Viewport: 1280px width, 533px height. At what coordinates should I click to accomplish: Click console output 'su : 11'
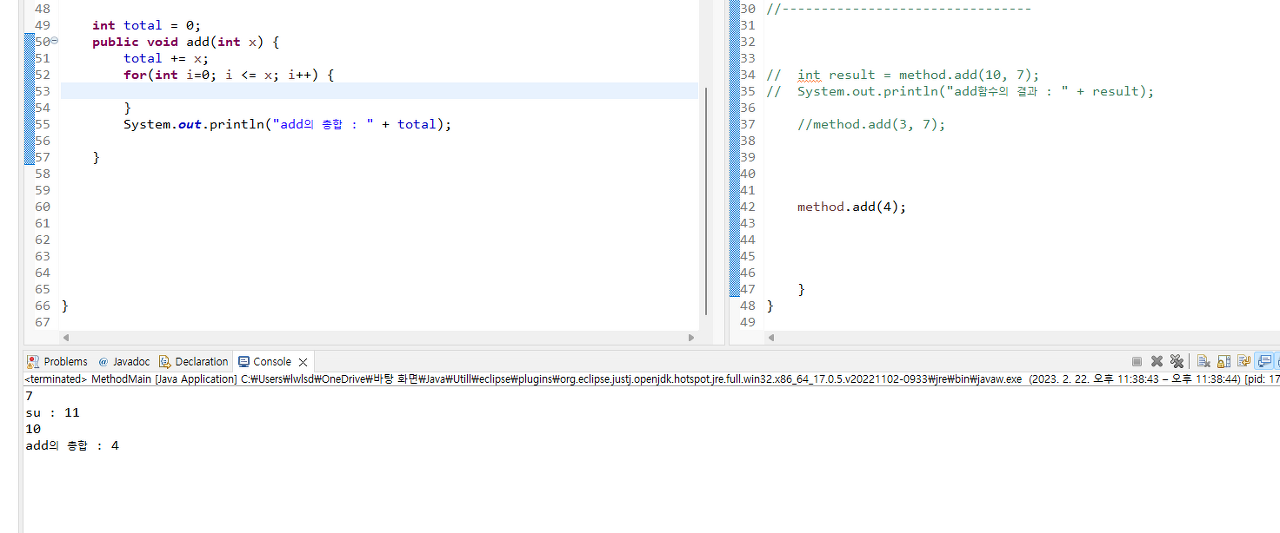click(x=52, y=412)
